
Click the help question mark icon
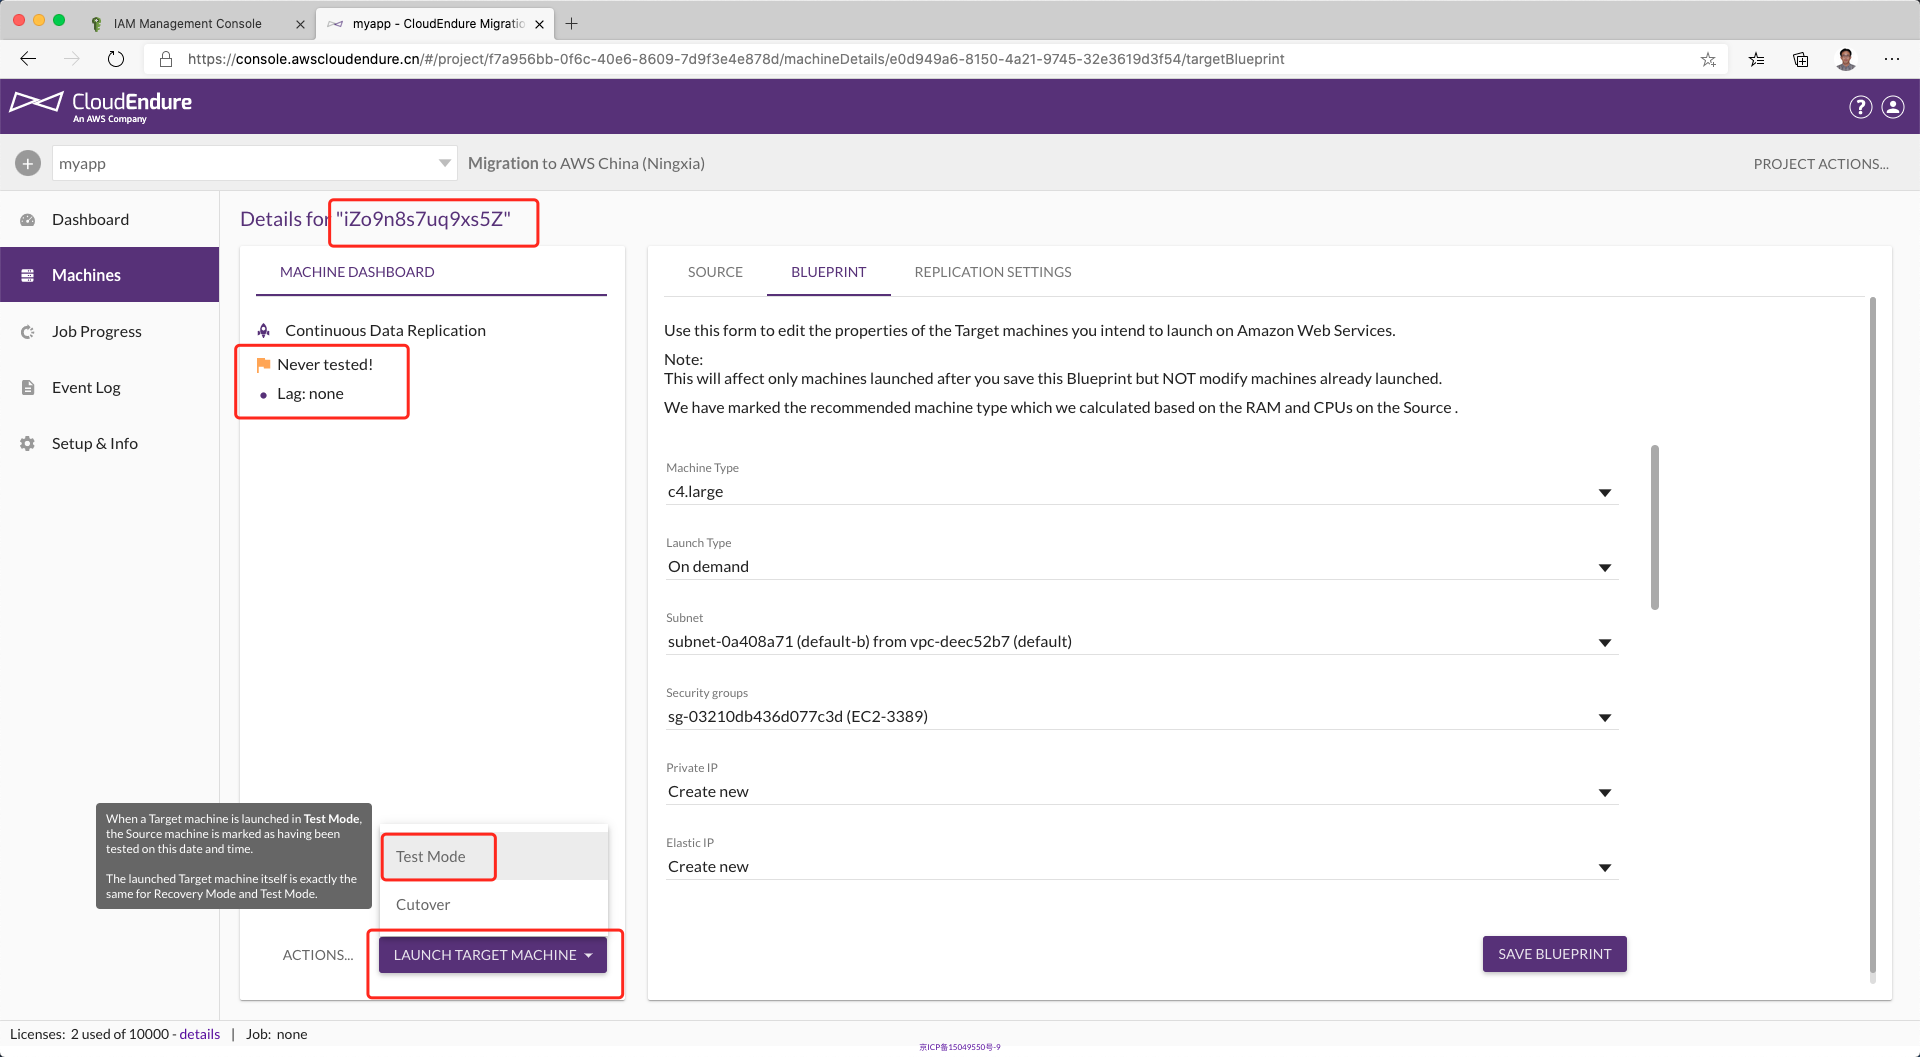pyautogui.click(x=1860, y=107)
